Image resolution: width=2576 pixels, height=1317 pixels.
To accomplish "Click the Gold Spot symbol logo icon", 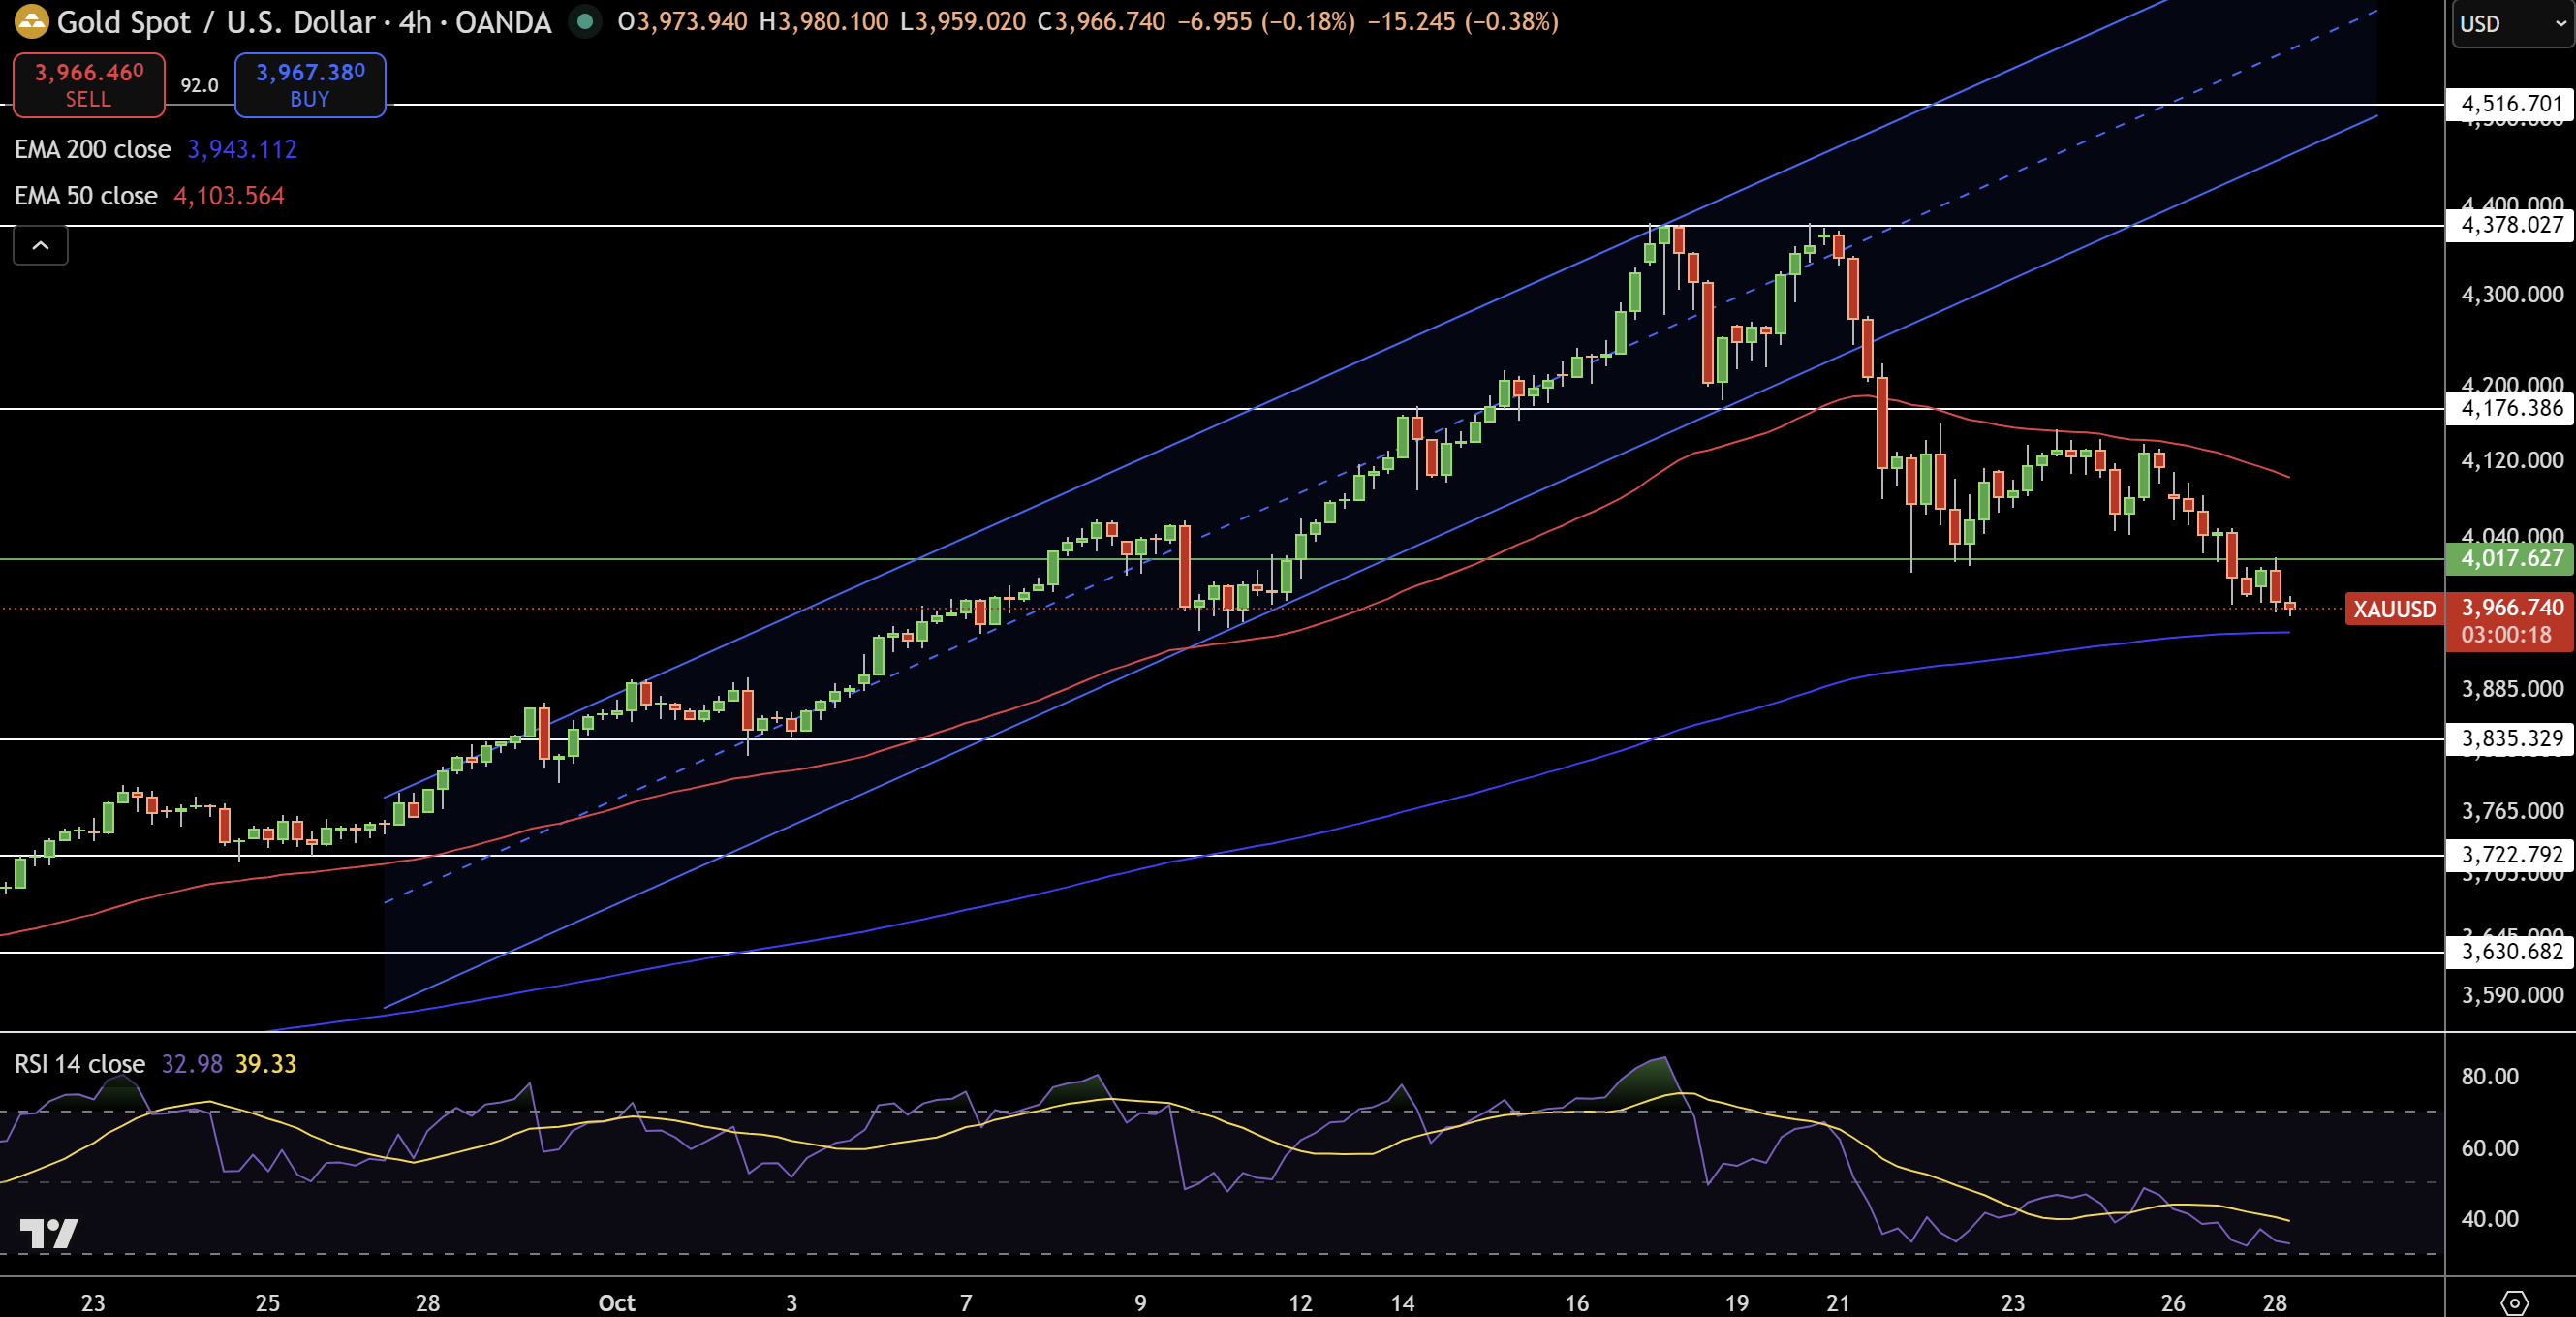I will 31,21.
